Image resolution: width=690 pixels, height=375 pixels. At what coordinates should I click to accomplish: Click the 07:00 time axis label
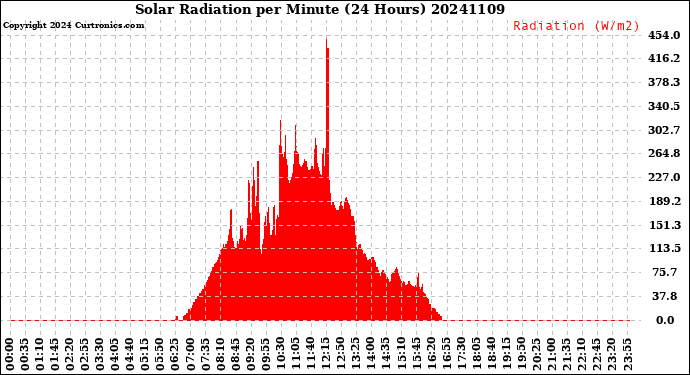190,355
